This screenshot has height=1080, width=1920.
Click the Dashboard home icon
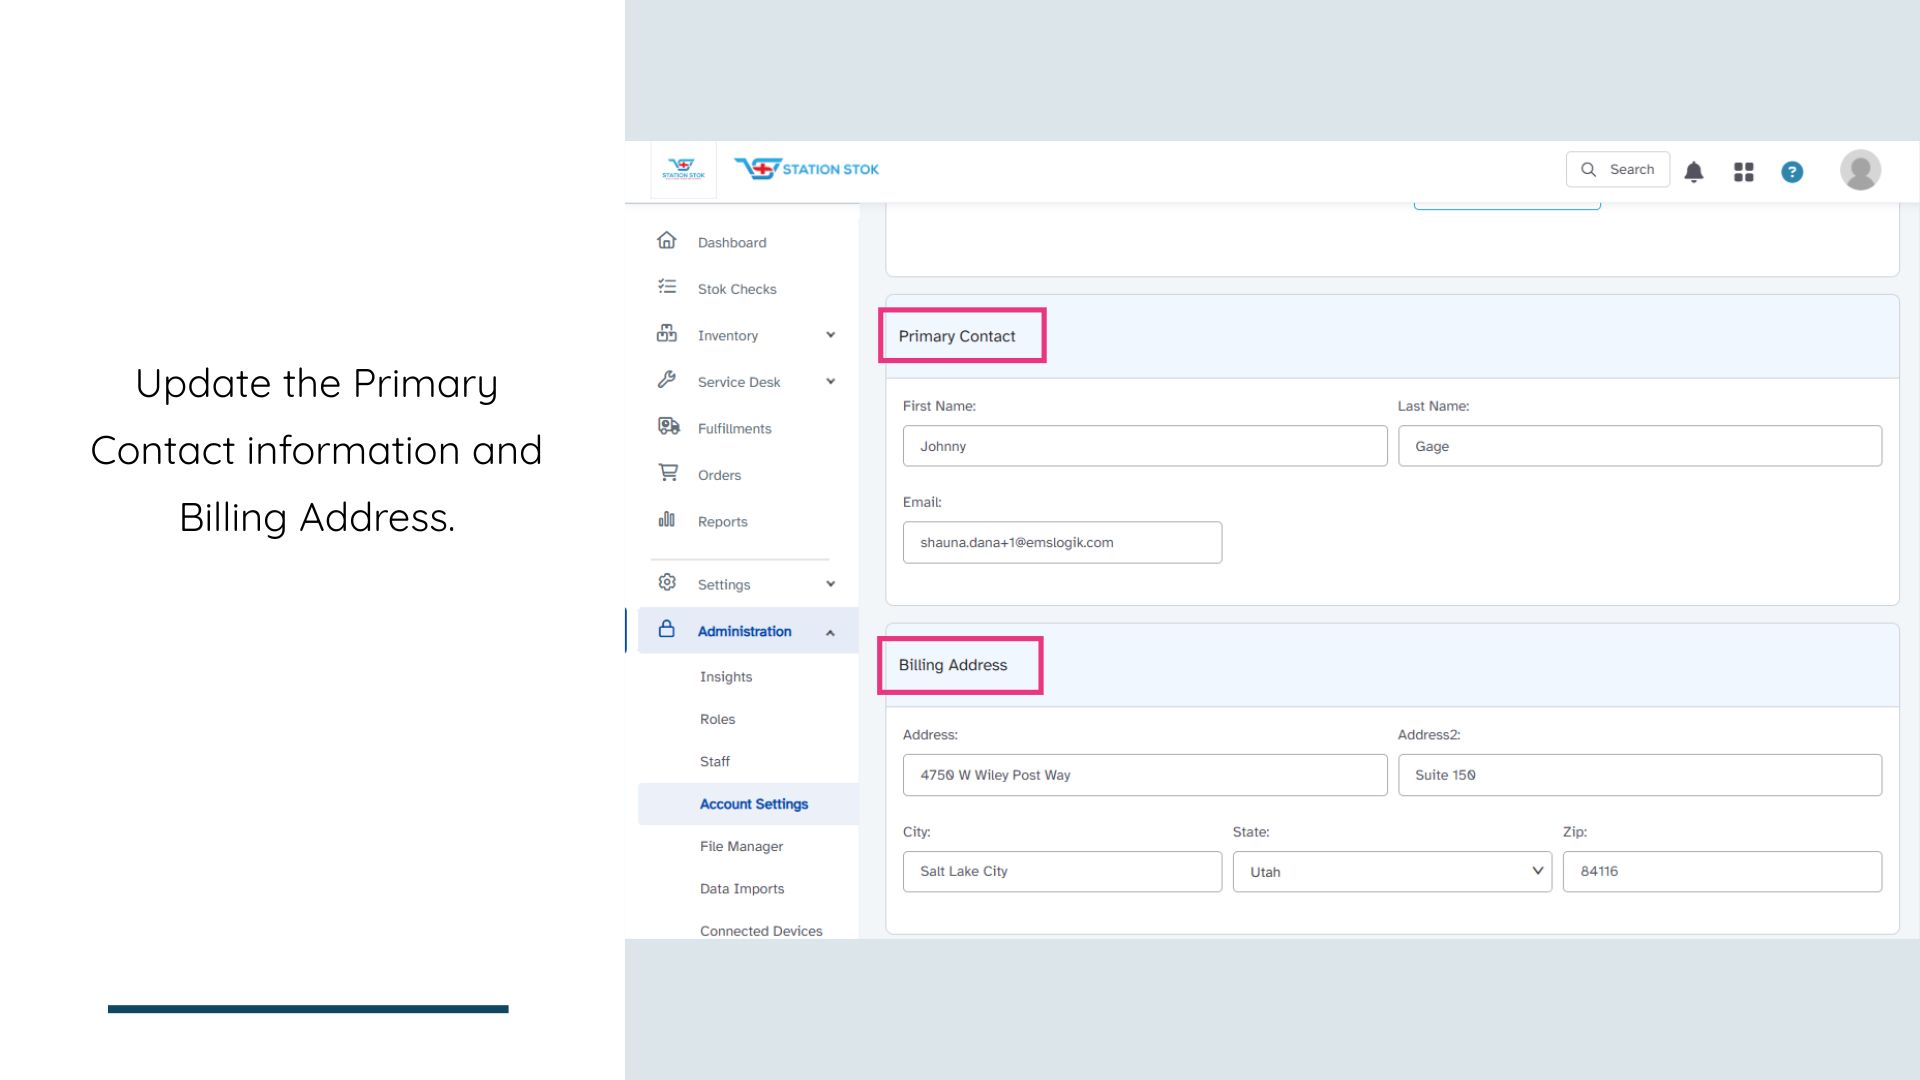point(667,241)
